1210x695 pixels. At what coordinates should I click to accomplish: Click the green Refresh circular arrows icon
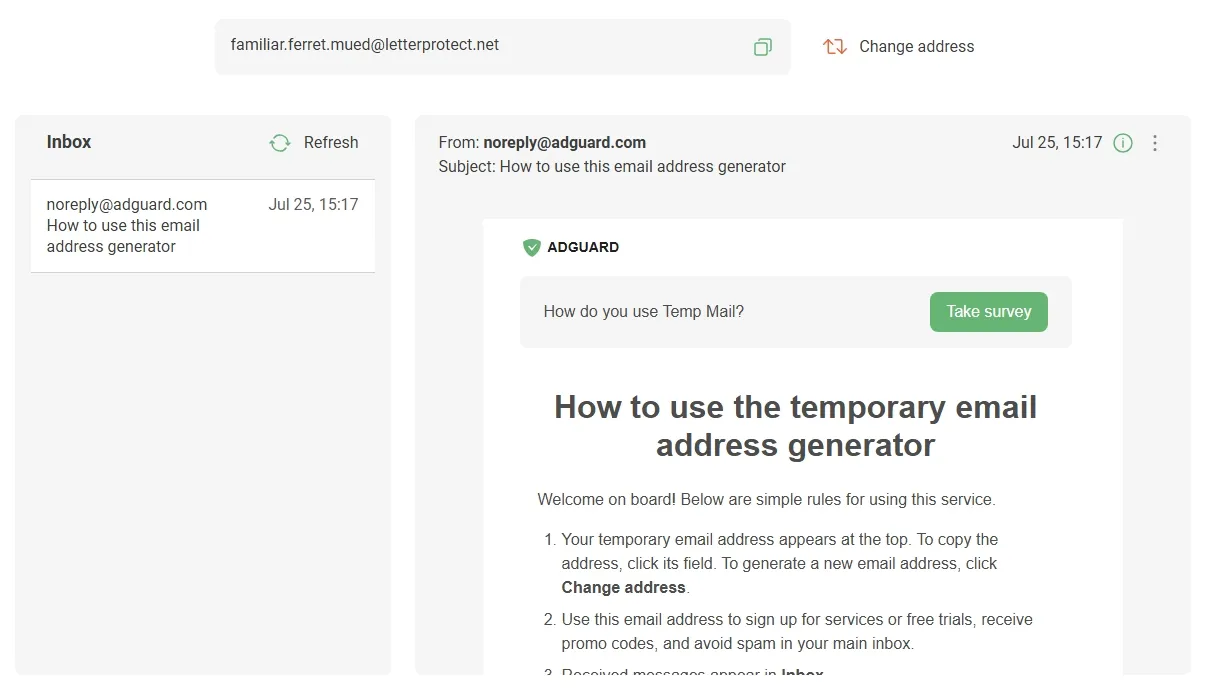click(280, 143)
